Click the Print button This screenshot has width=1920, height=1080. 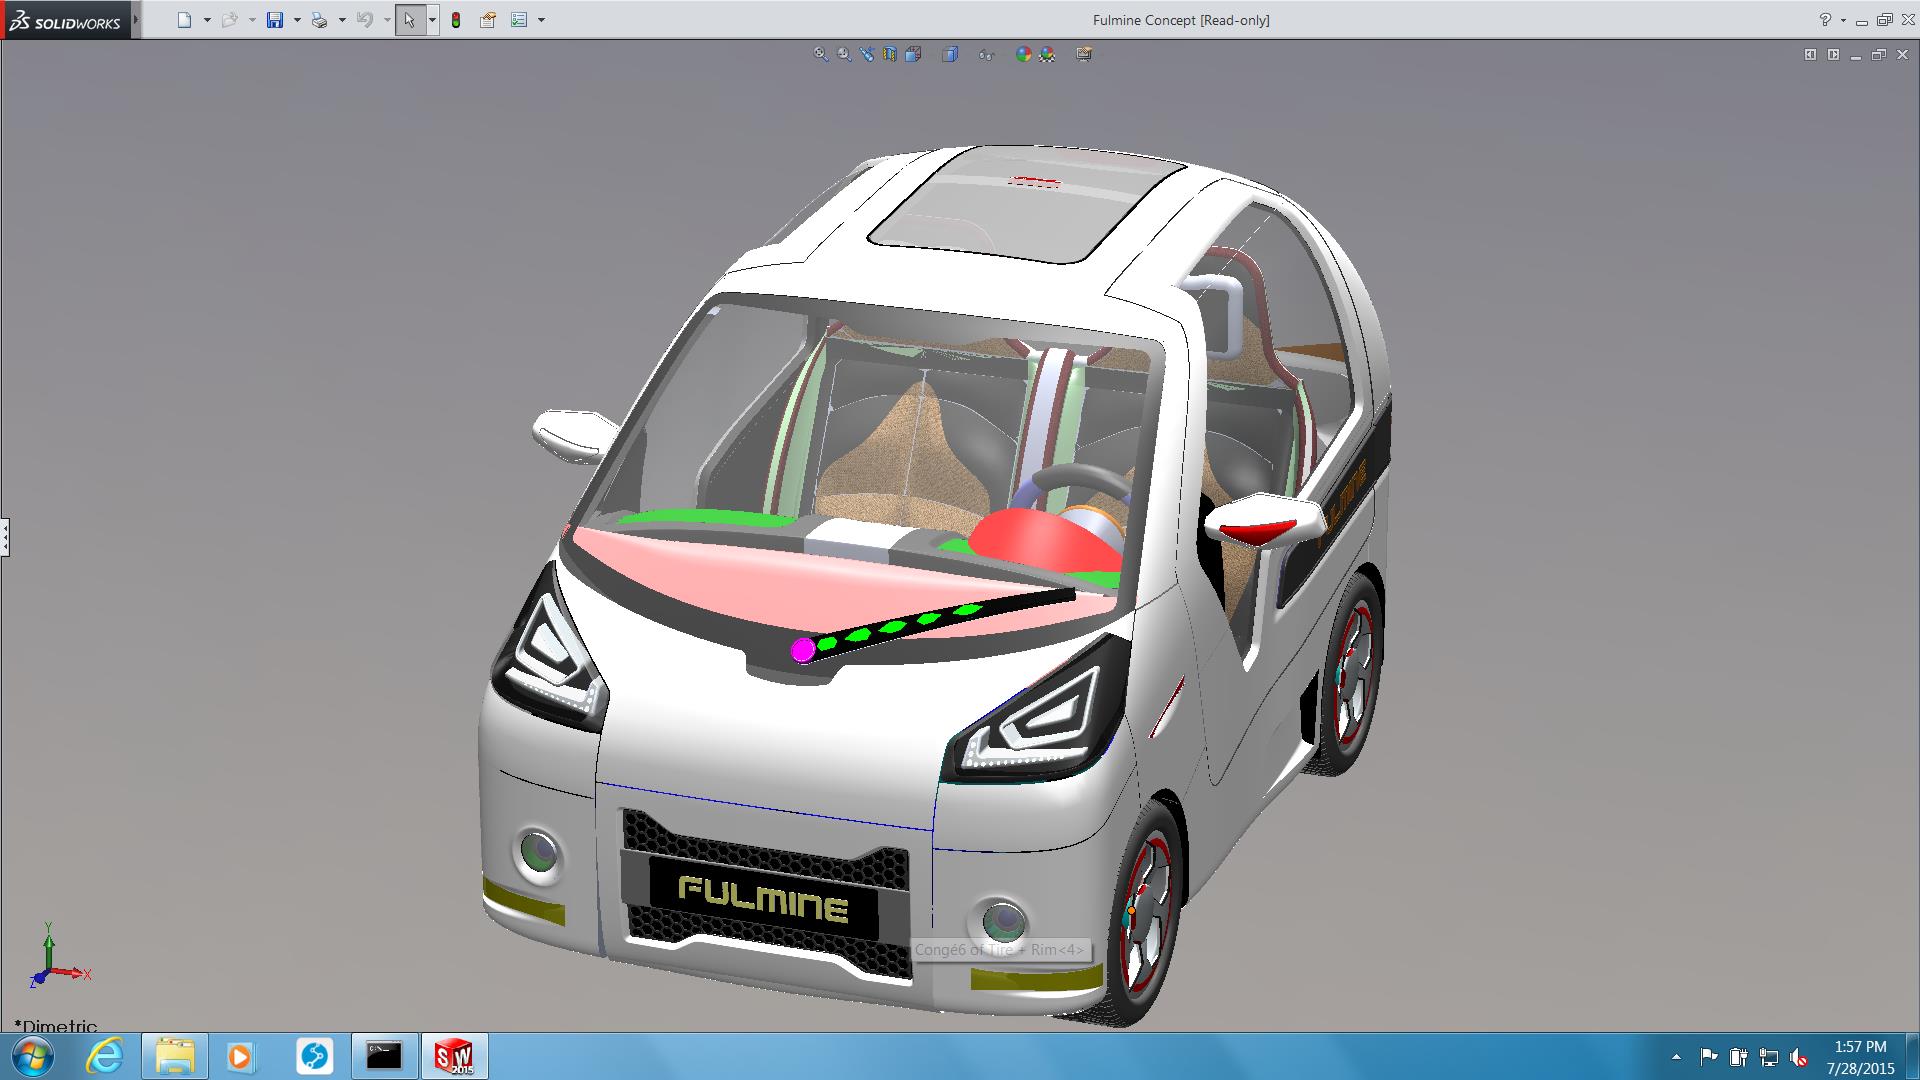tap(319, 20)
